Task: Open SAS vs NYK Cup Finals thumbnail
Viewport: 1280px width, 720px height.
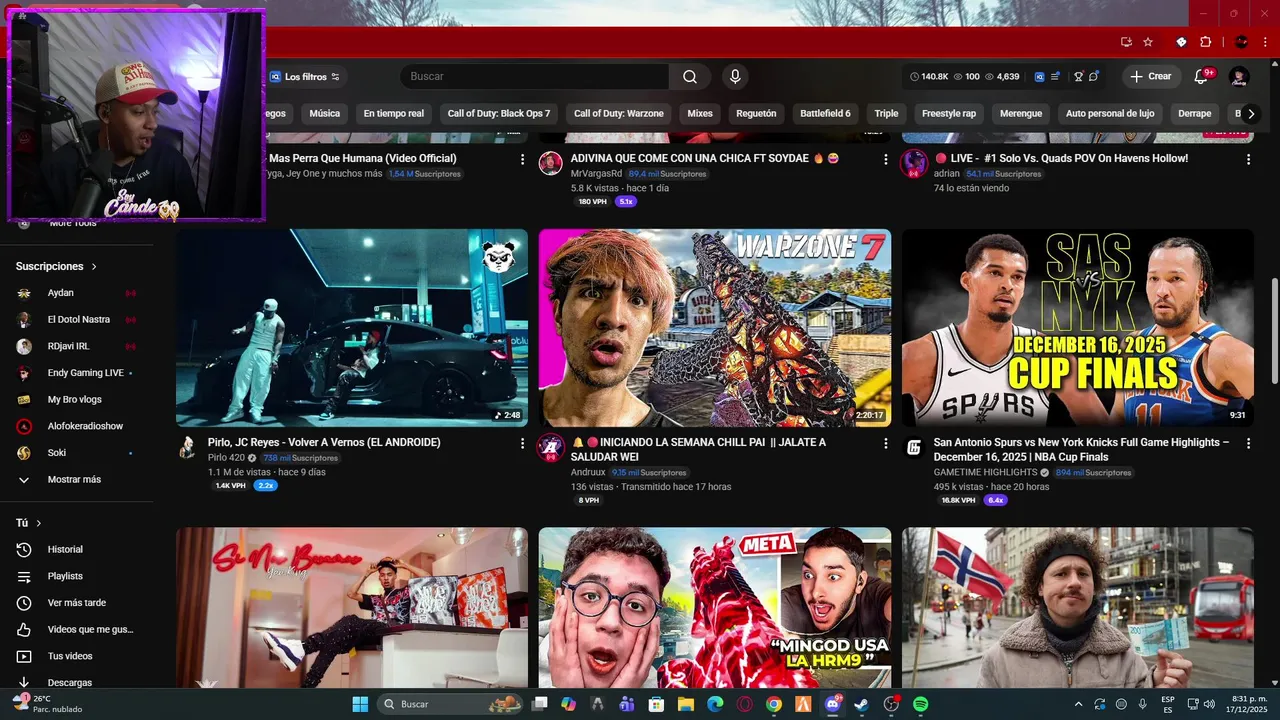Action: [1078, 328]
